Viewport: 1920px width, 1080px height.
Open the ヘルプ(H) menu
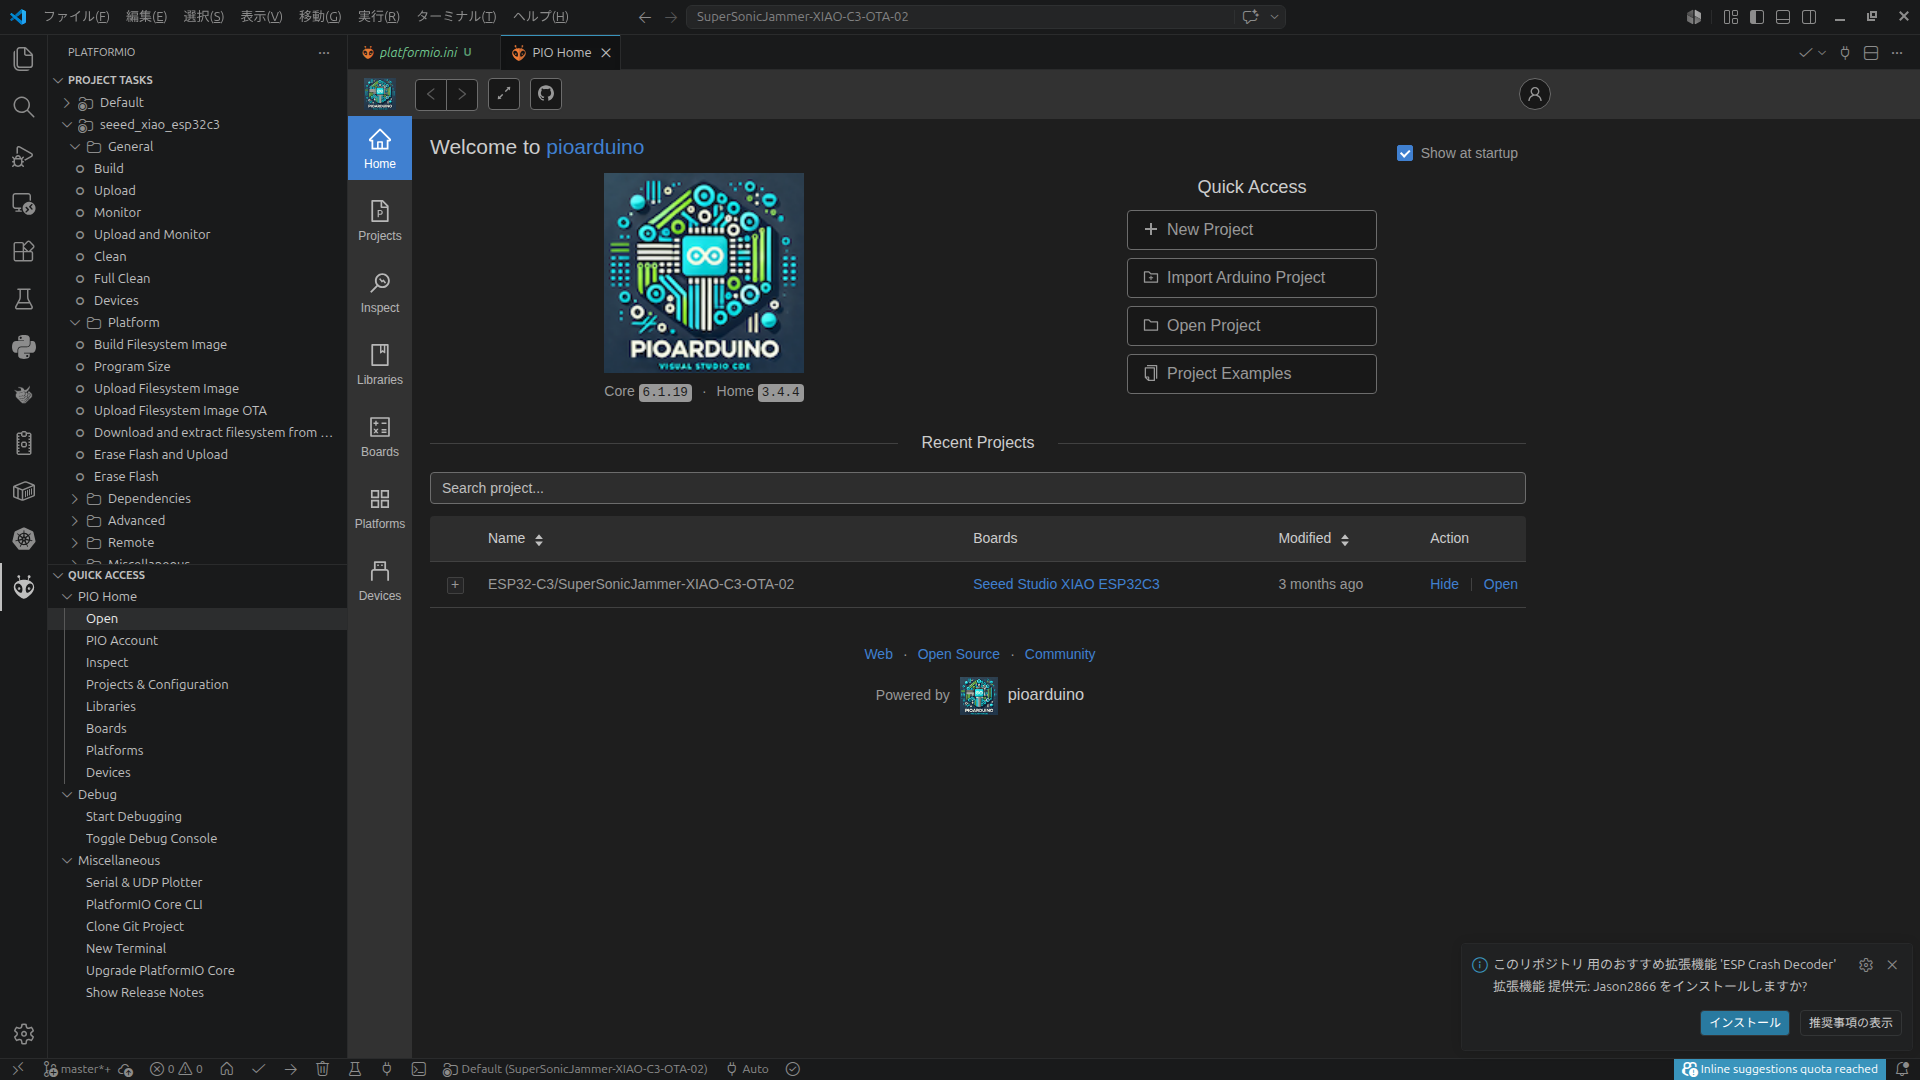pyautogui.click(x=540, y=17)
